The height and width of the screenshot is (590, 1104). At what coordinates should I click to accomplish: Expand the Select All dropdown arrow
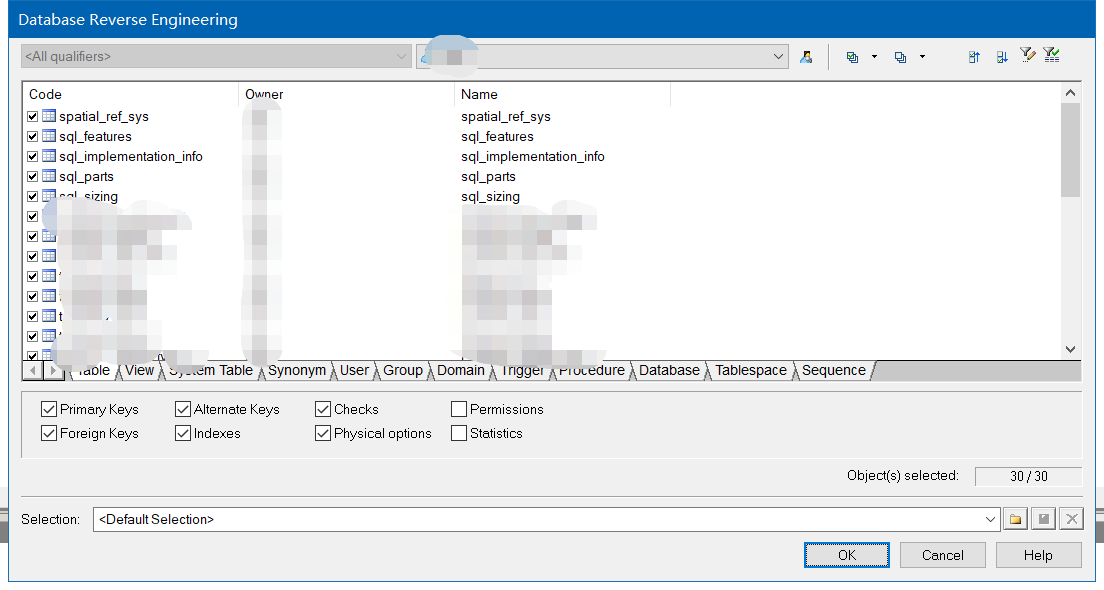click(874, 56)
